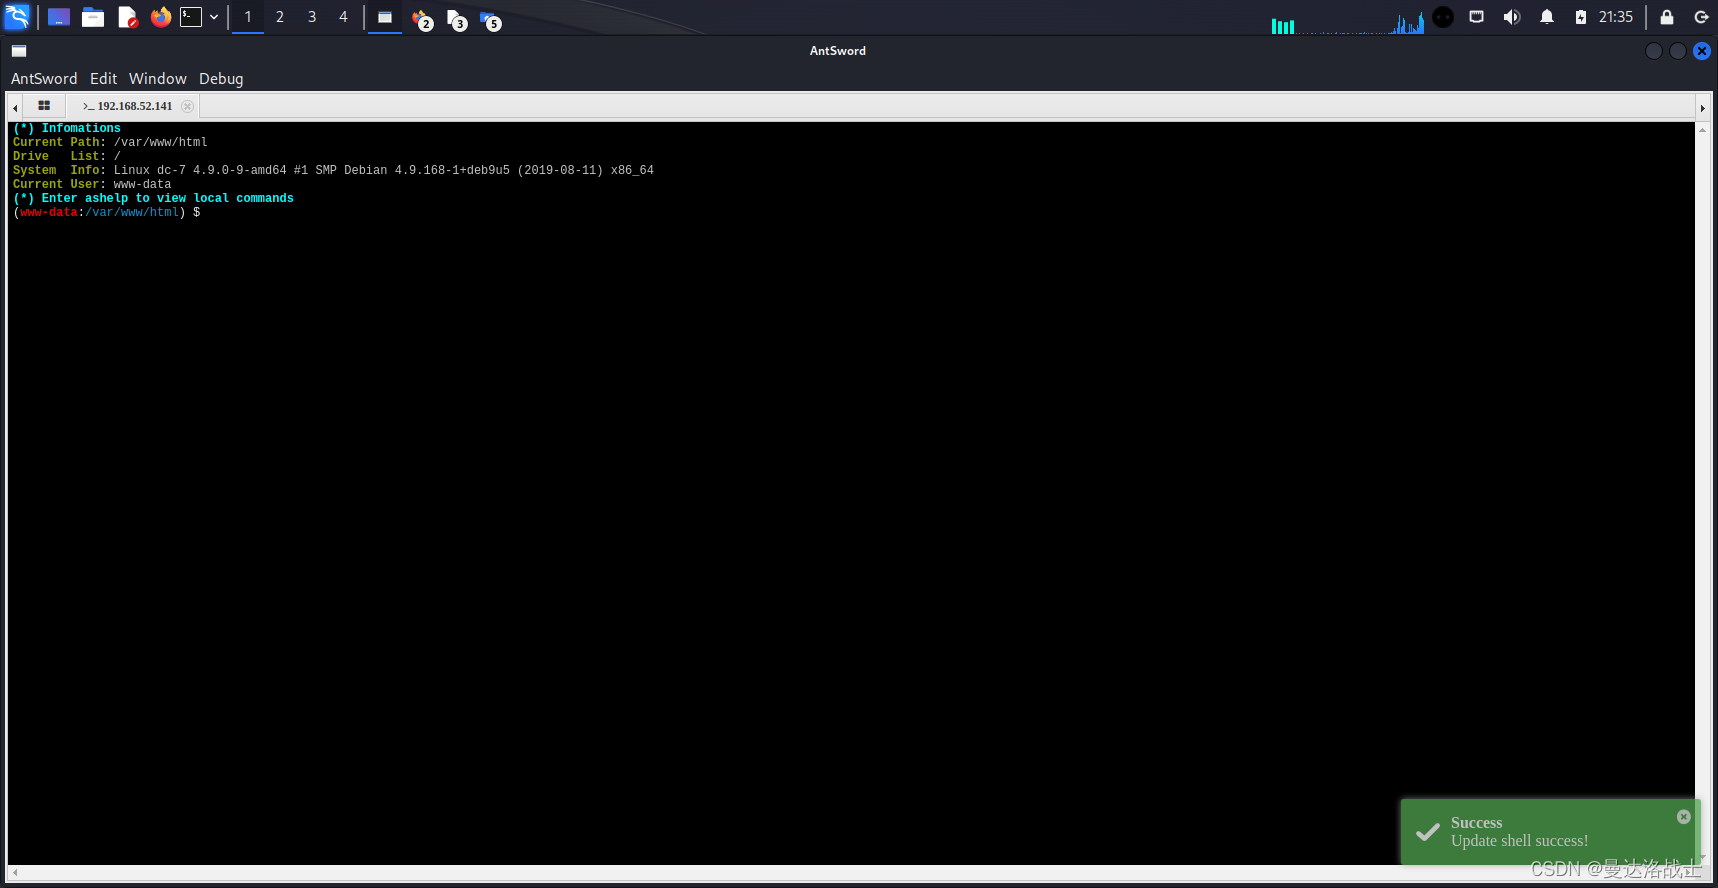Click the horizontal scrollbar left arrow

(x=15, y=873)
